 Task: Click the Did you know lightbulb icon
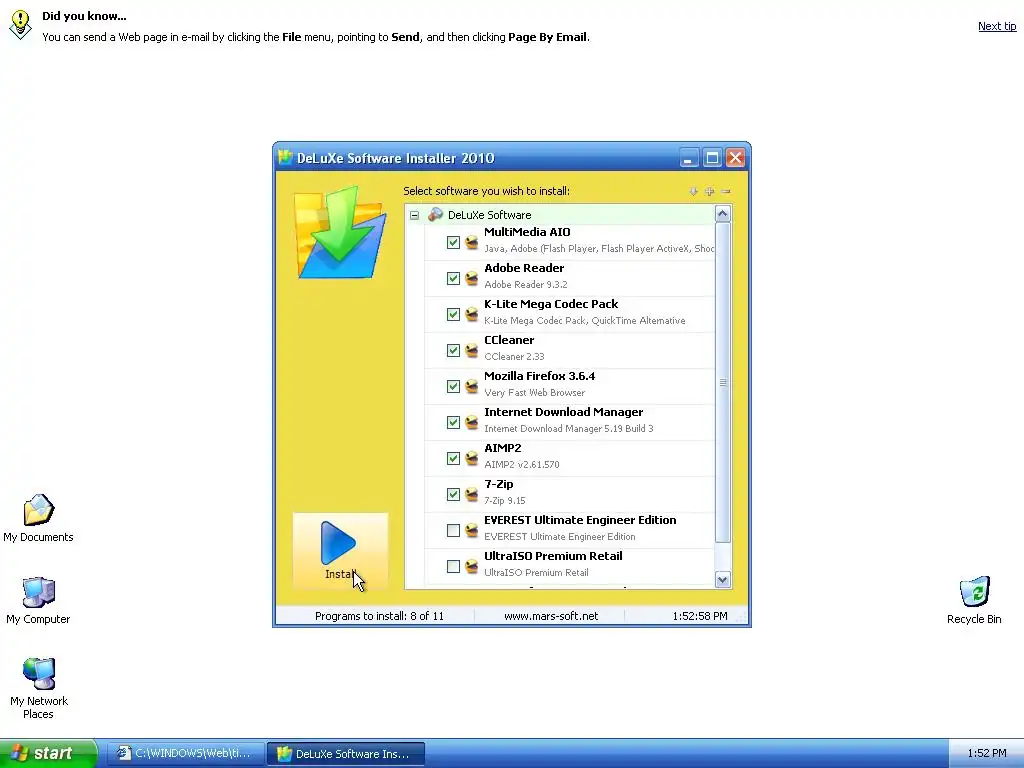20,25
